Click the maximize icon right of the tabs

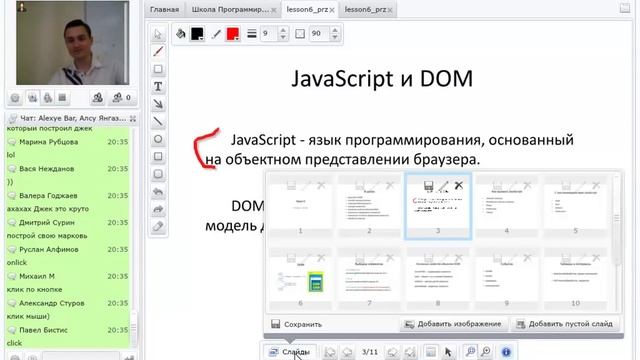coord(625,8)
